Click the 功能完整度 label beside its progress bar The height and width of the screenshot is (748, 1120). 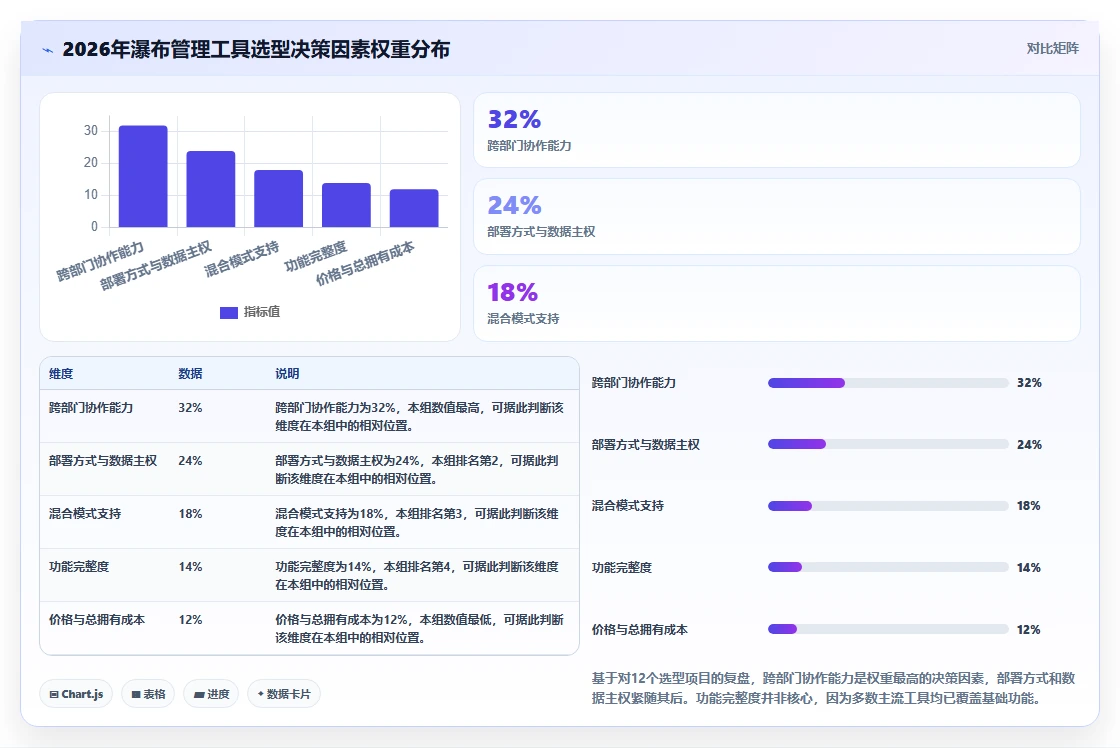click(621, 567)
